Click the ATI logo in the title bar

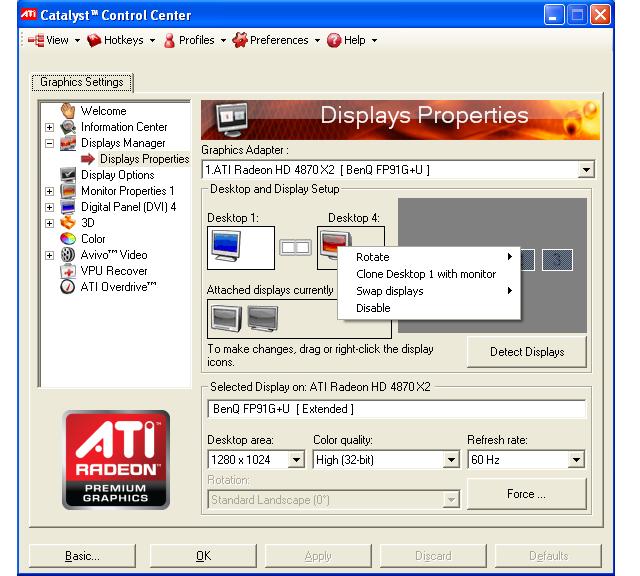click(x=29, y=15)
